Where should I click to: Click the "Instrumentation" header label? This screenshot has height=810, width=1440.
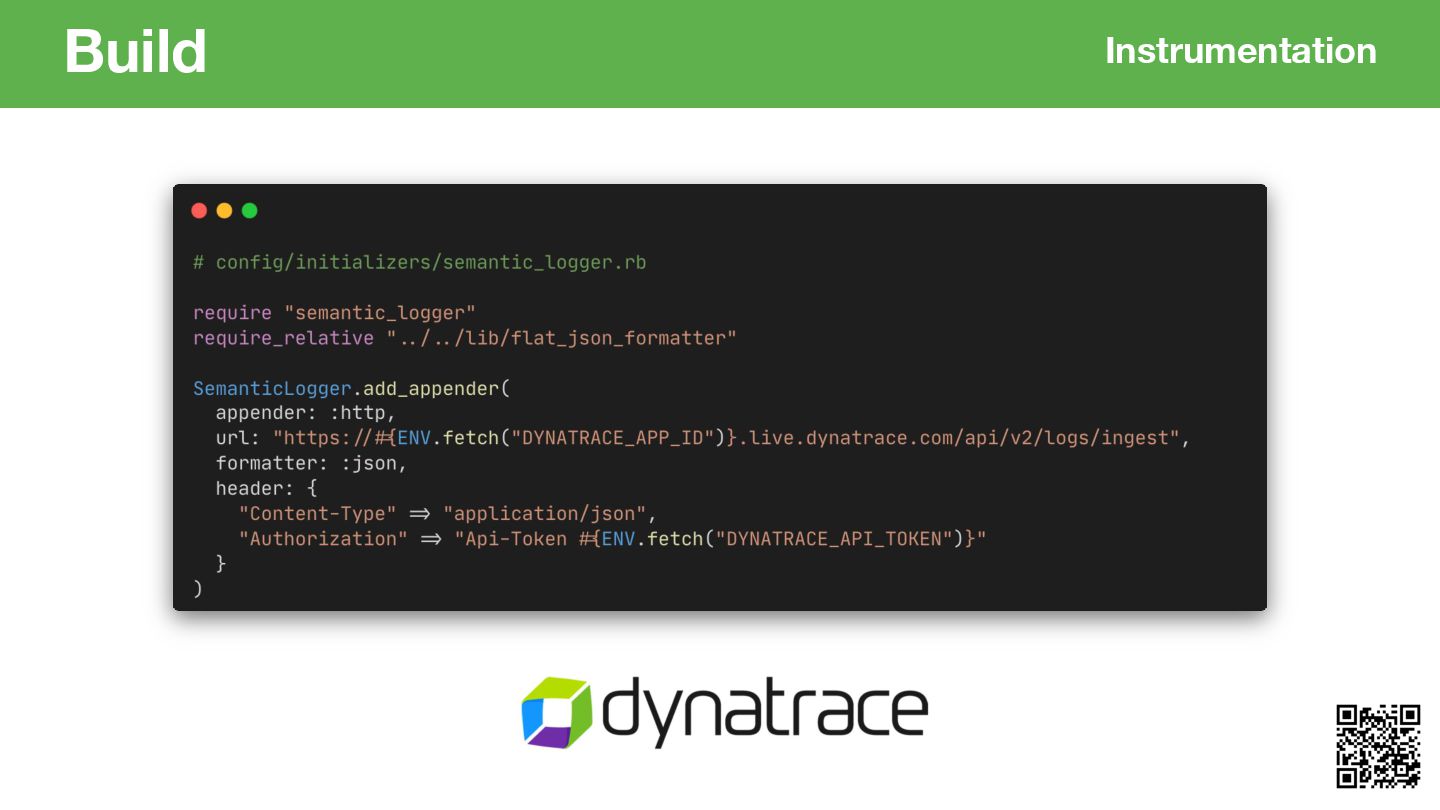[1240, 50]
